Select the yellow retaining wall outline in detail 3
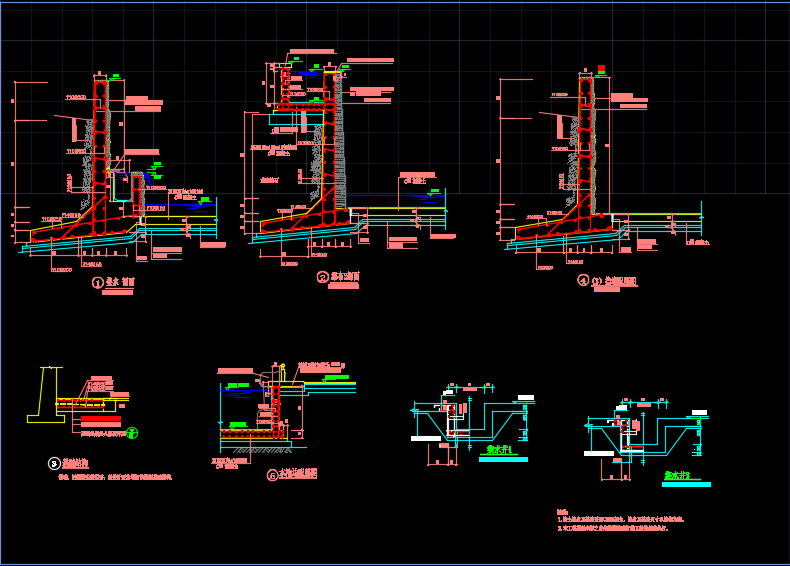This screenshot has width=790, height=566. point(44,395)
